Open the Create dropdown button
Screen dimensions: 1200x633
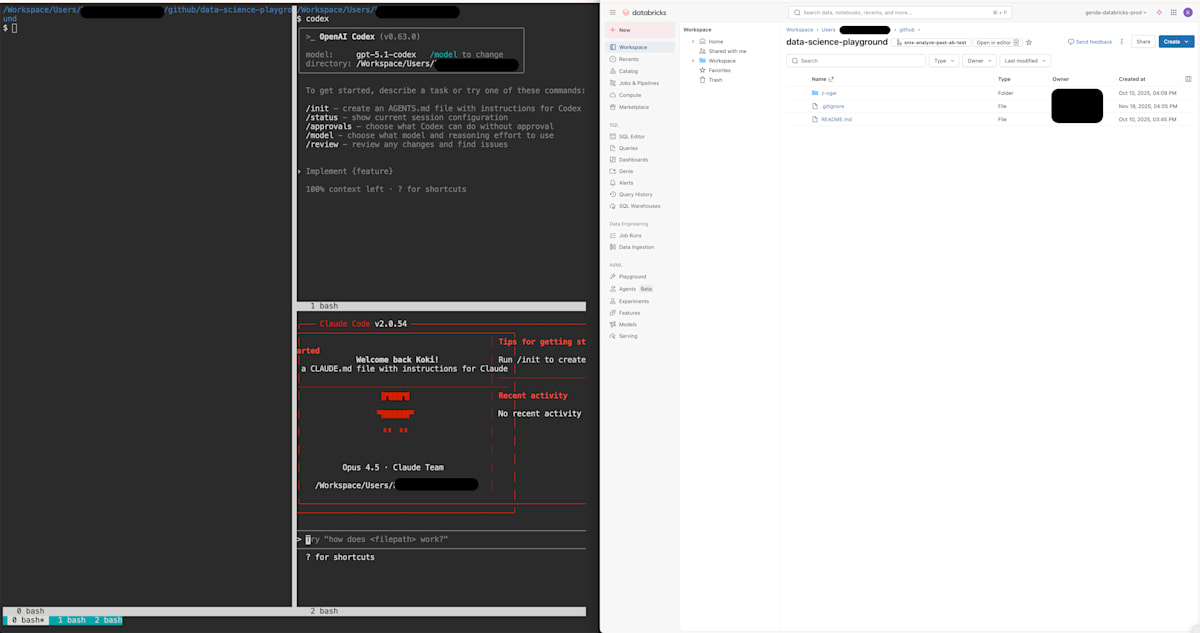pos(1176,42)
